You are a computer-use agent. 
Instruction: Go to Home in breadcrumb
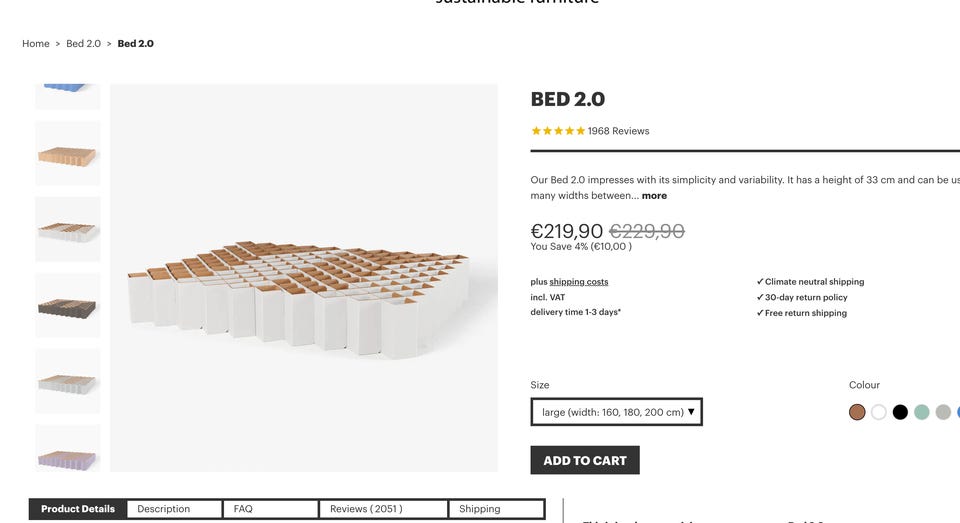[36, 44]
